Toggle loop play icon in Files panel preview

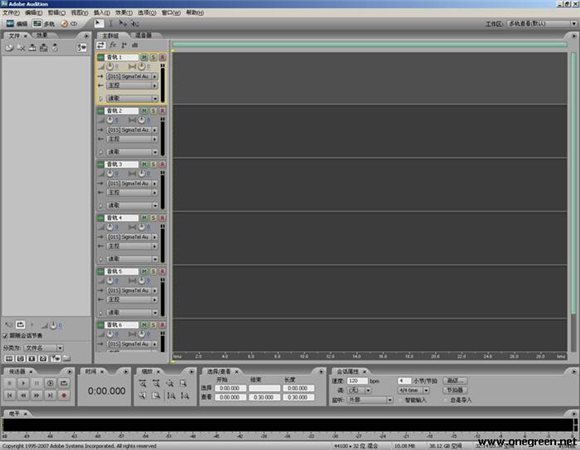[x=20, y=325]
